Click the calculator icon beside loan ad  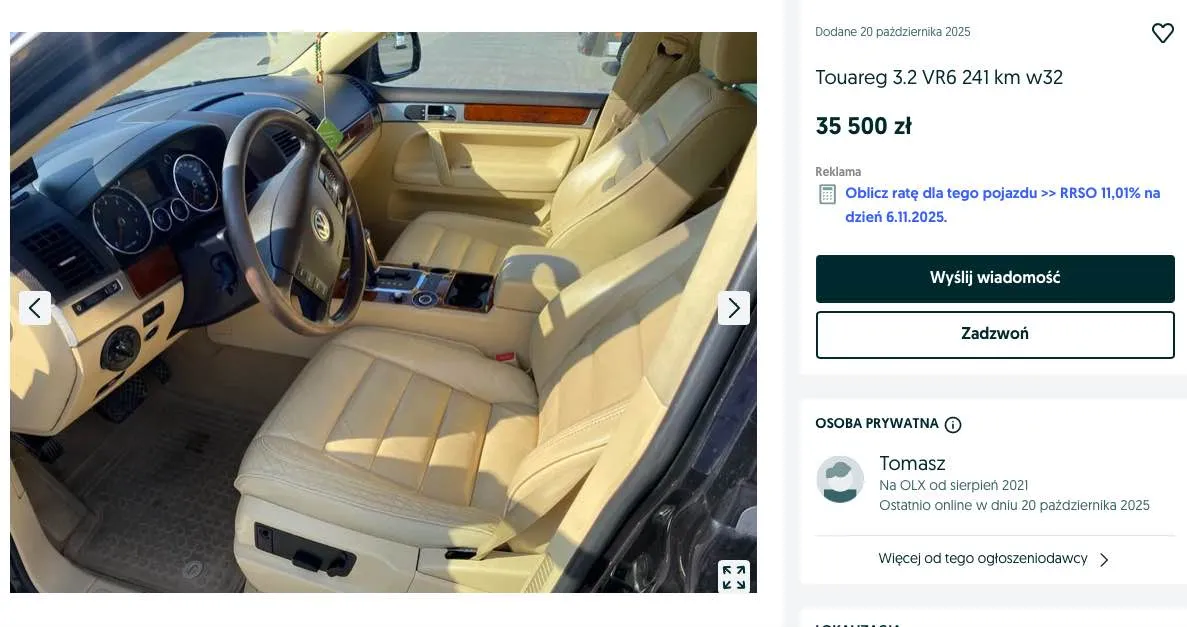point(827,195)
